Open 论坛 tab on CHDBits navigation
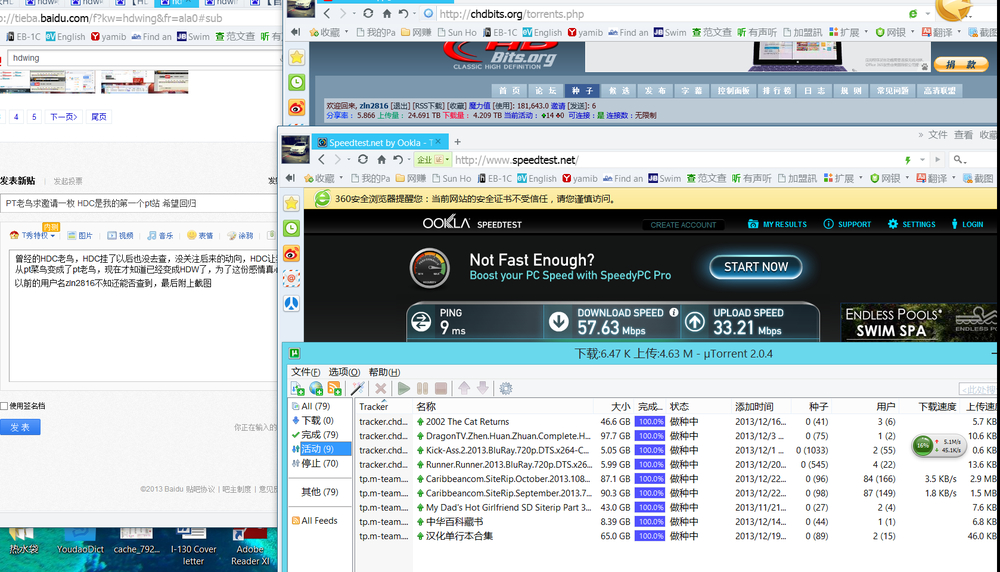 click(x=545, y=91)
